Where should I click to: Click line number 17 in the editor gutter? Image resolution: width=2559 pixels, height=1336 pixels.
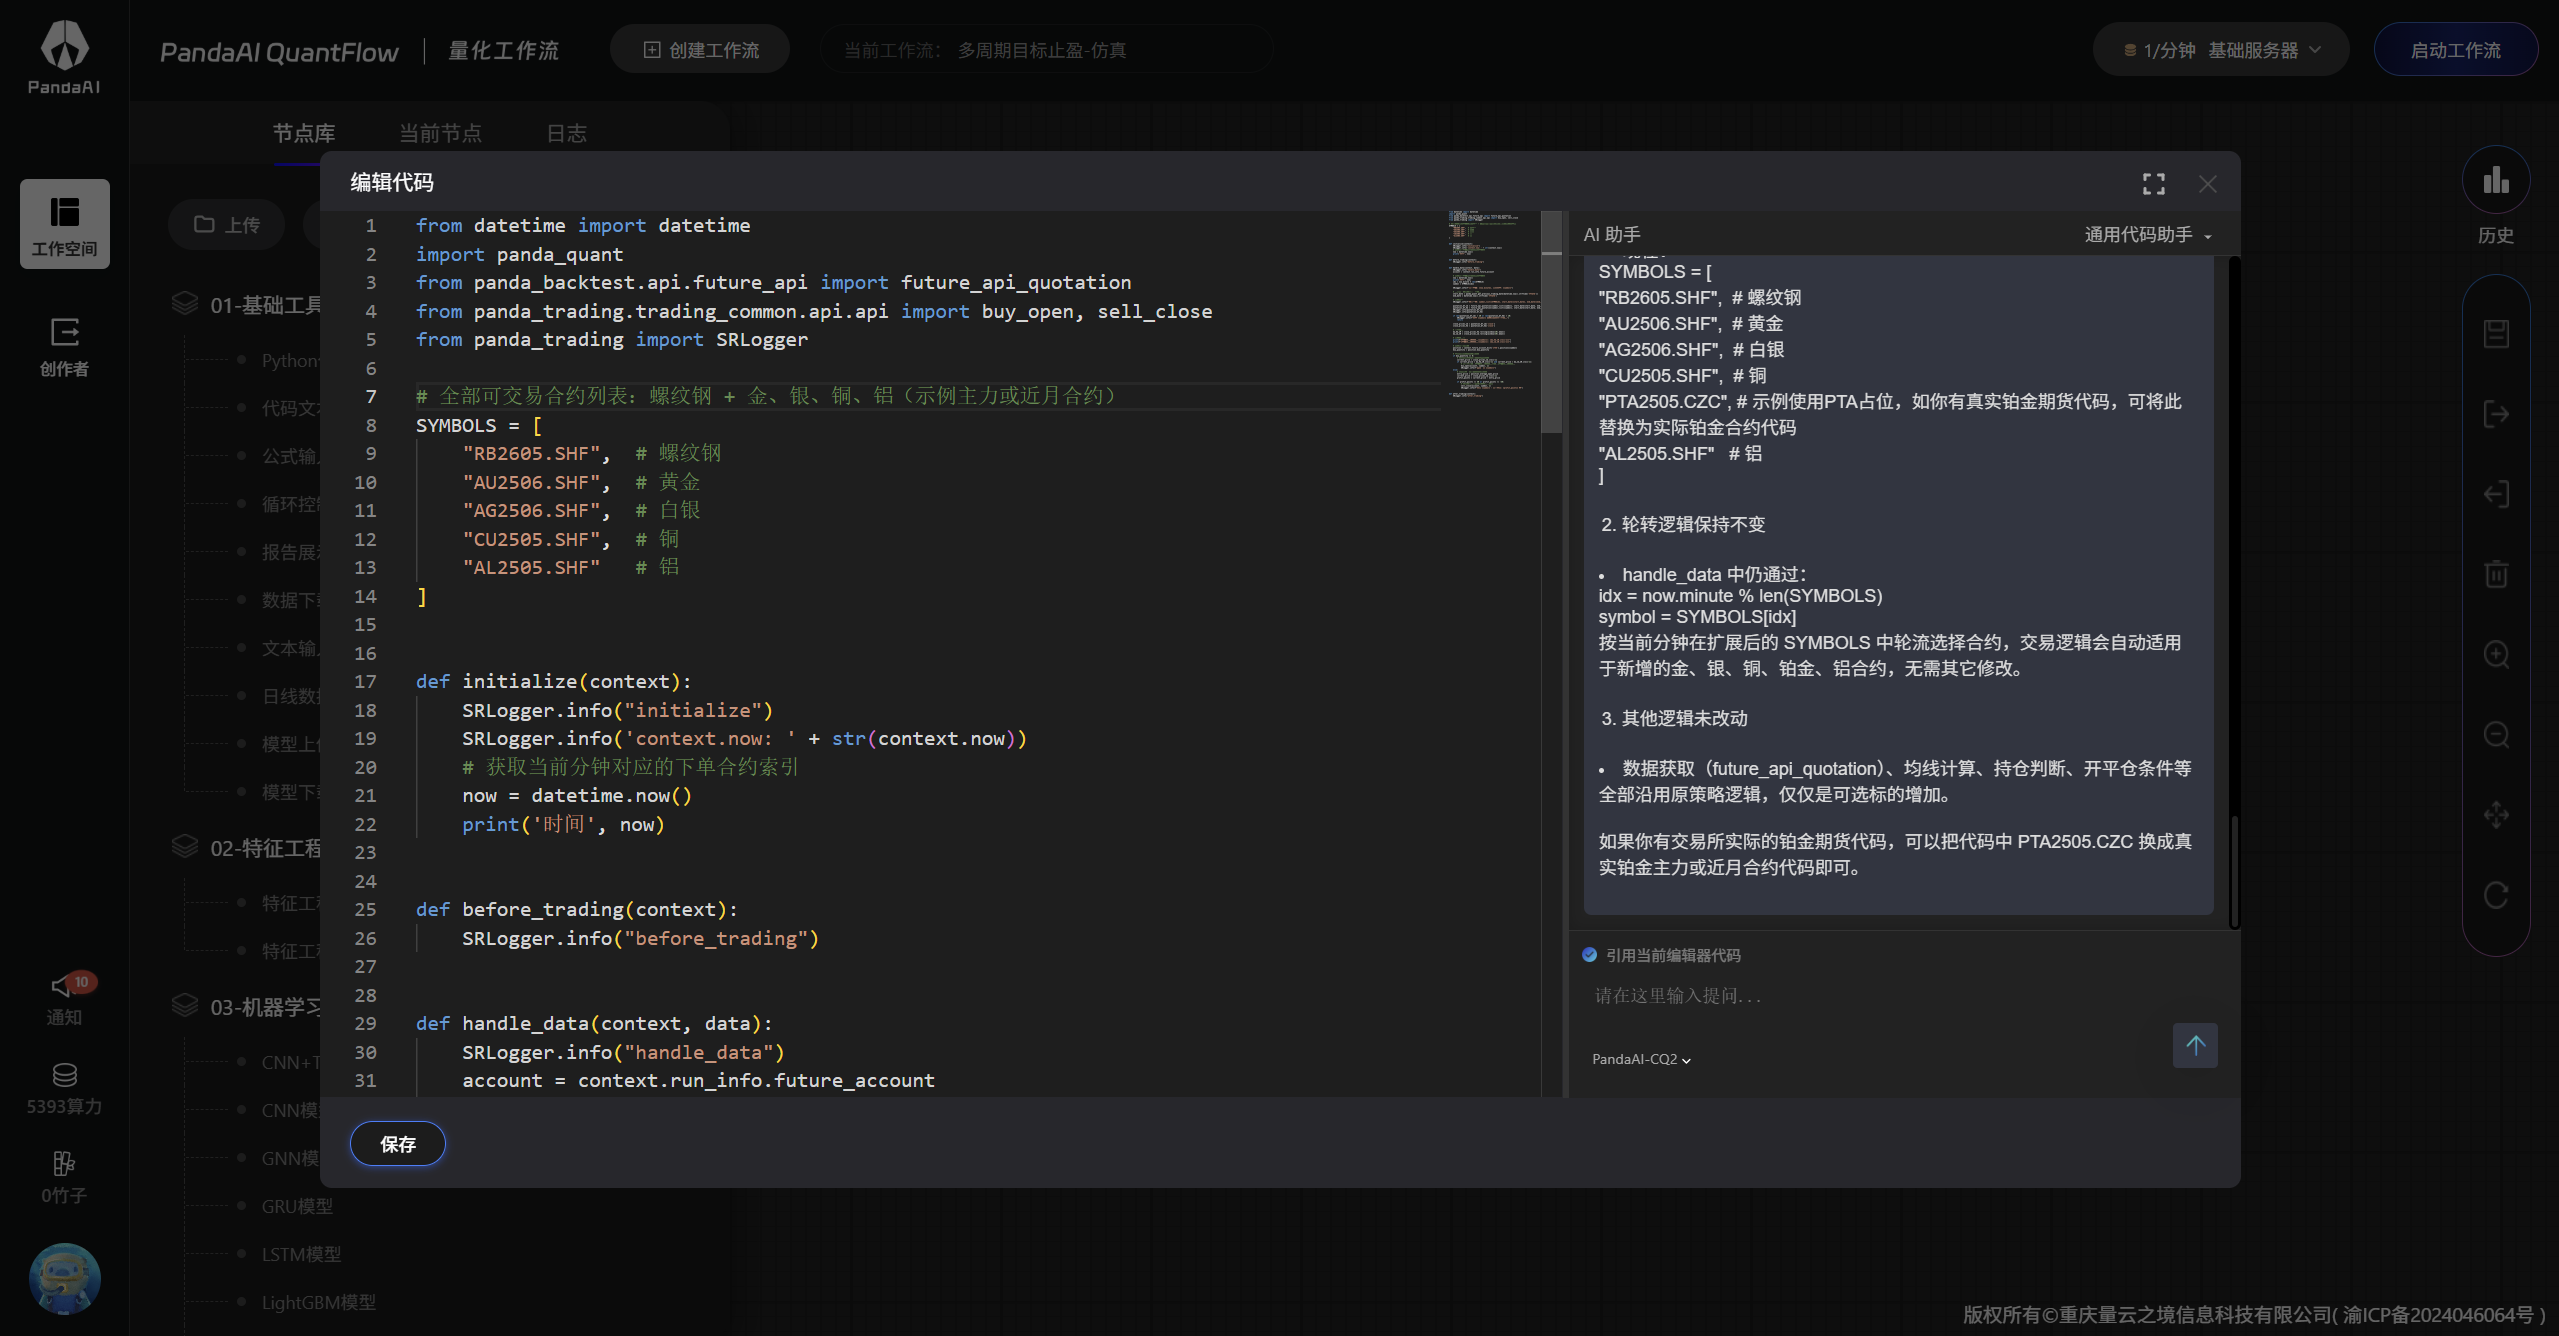pyautogui.click(x=365, y=682)
